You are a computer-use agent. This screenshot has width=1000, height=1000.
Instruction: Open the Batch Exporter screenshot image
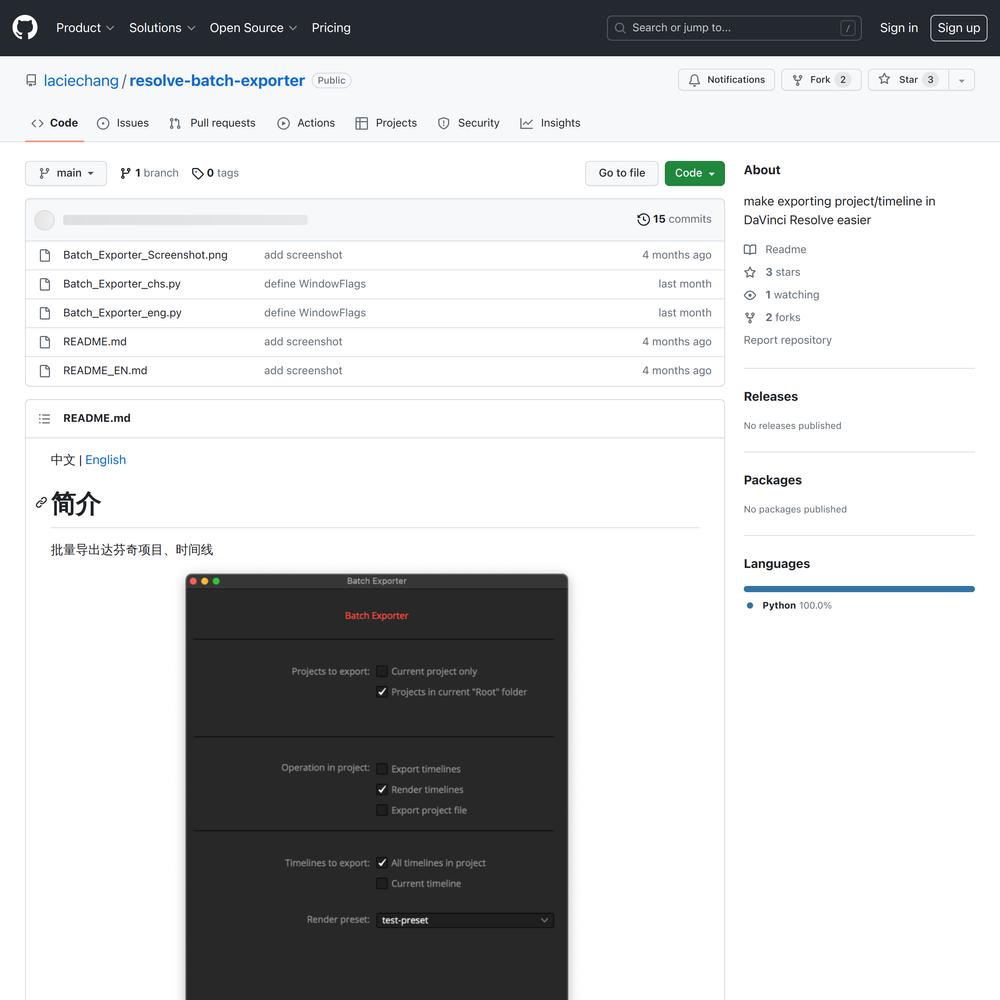(376, 787)
